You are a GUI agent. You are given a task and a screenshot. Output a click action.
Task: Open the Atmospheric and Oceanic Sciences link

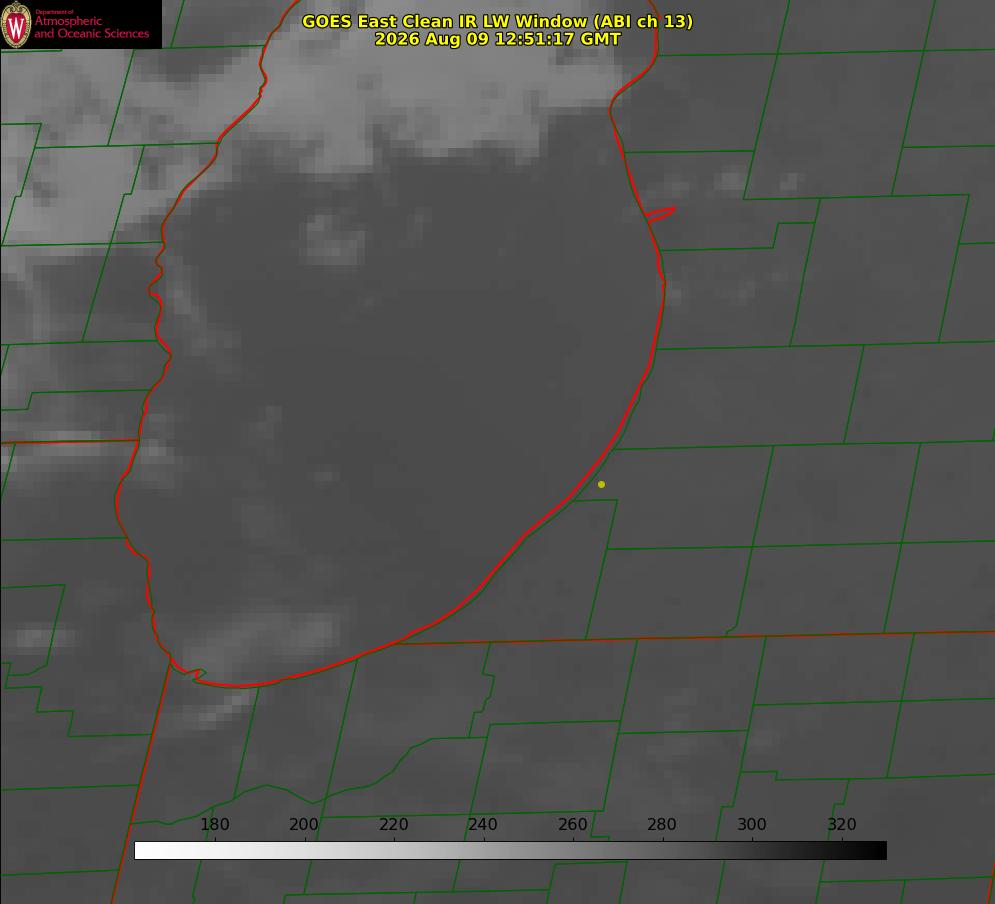point(91,27)
